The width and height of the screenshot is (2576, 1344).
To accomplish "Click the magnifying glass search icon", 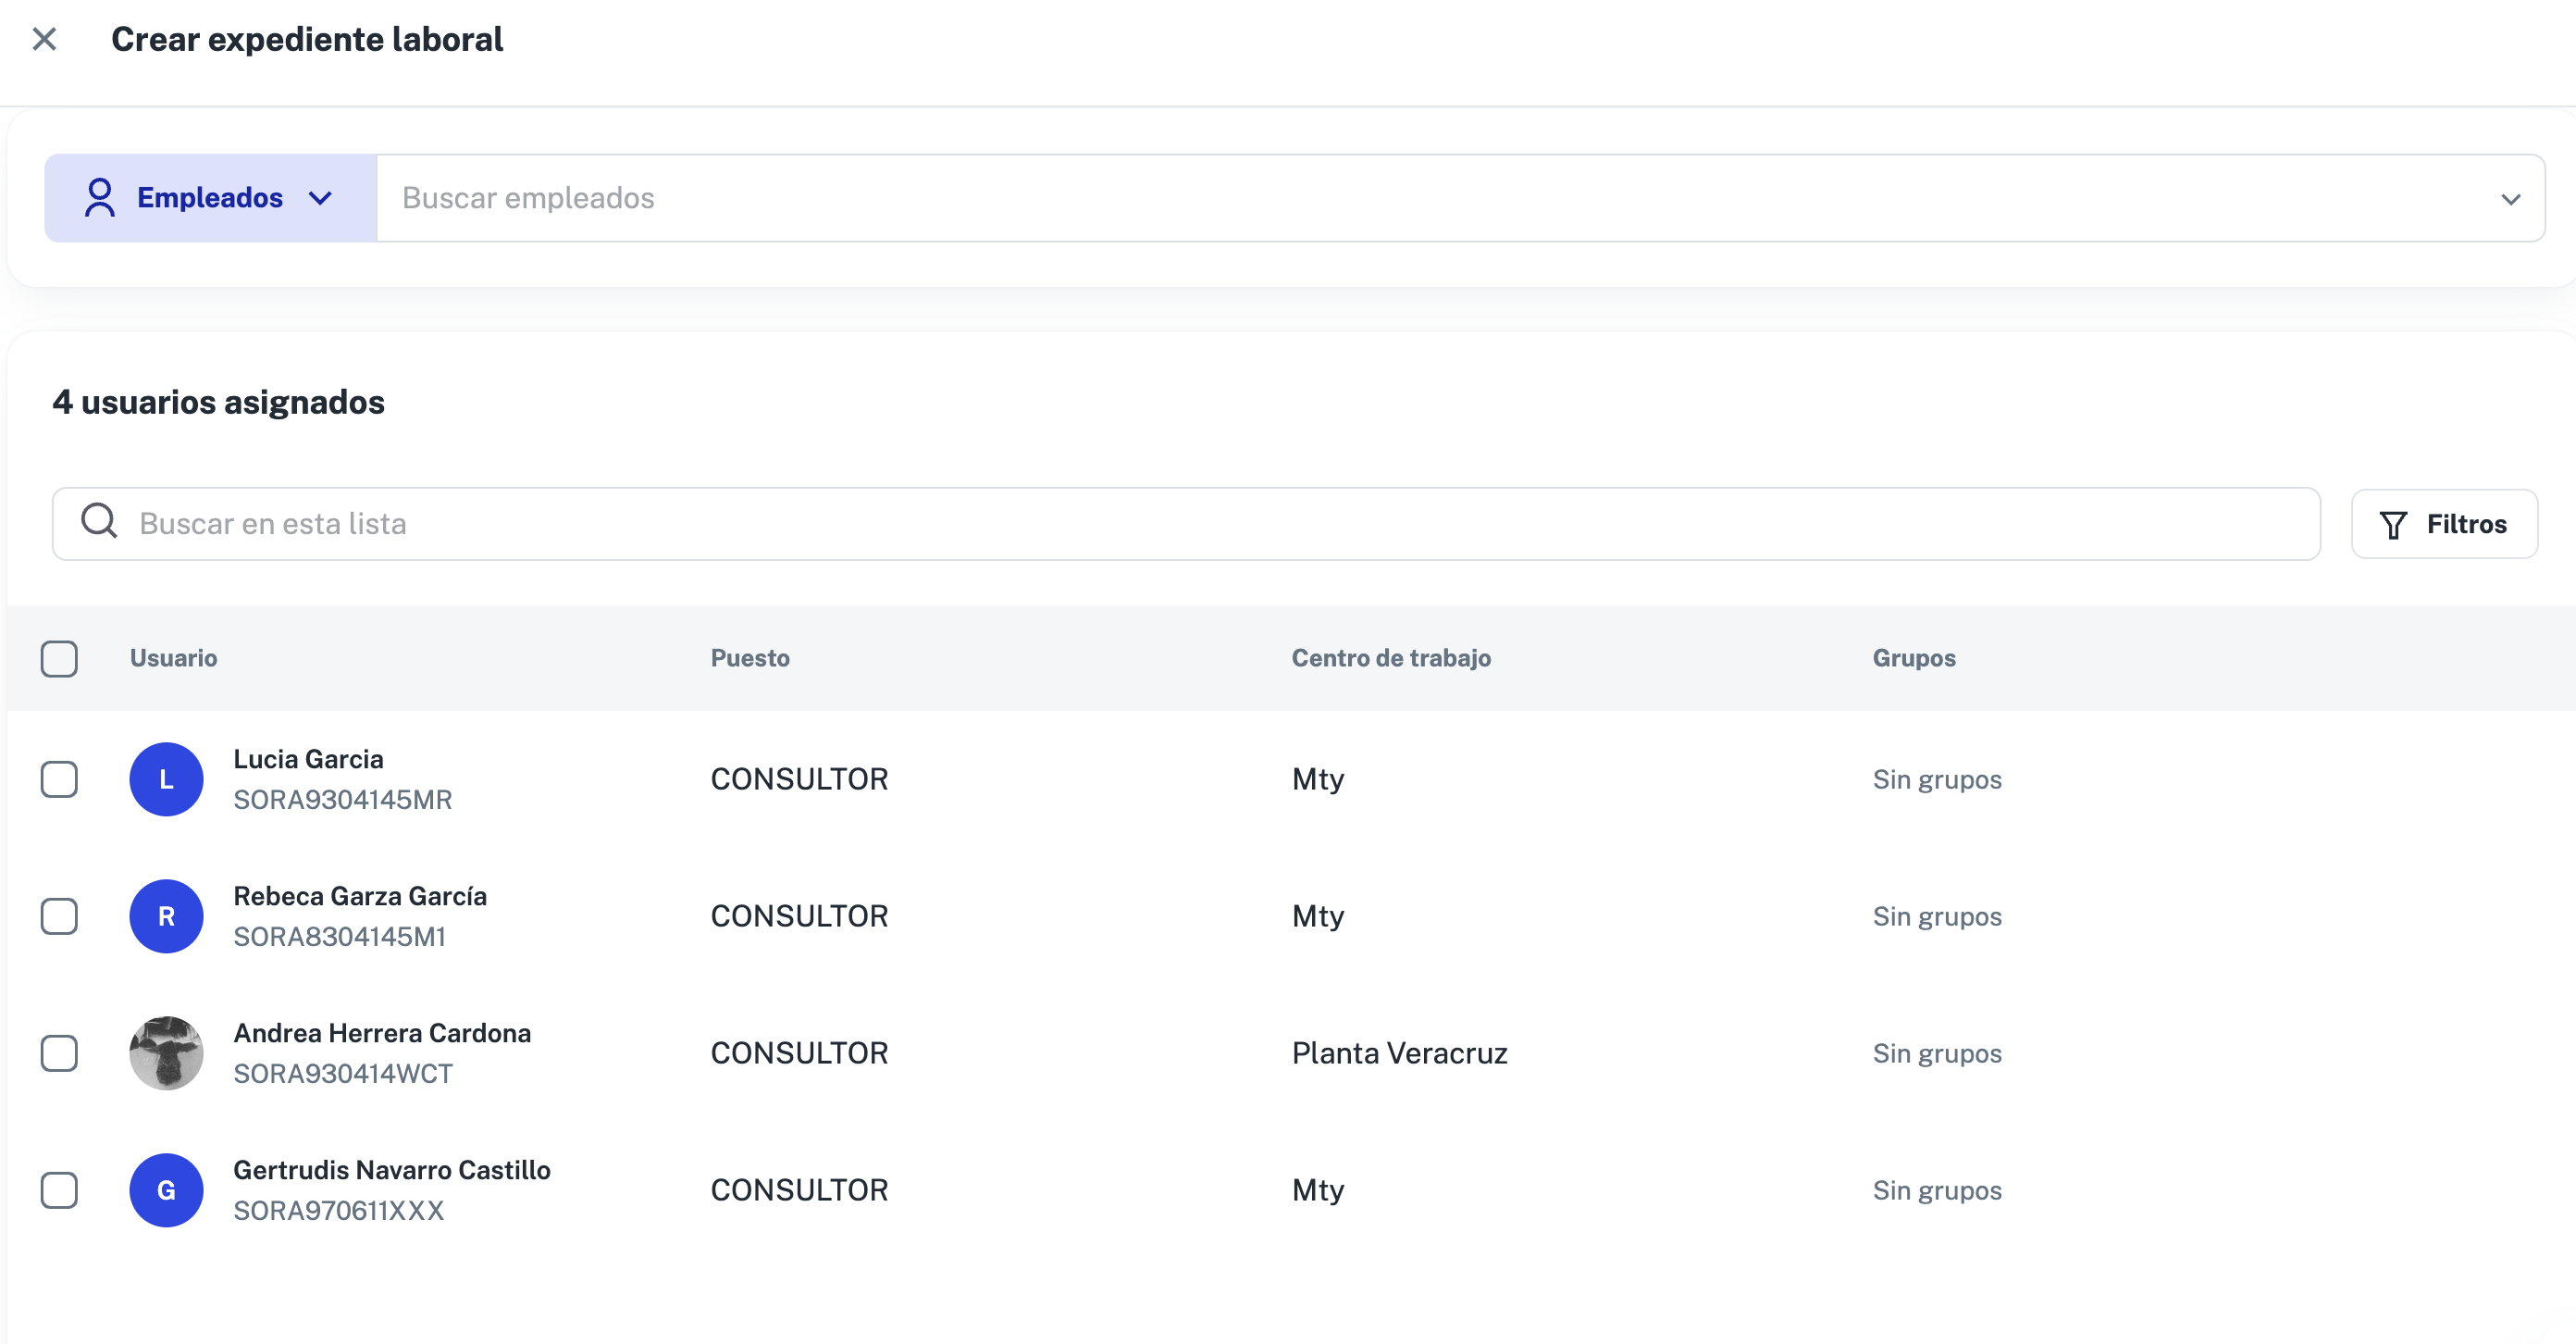I will click(99, 521).
